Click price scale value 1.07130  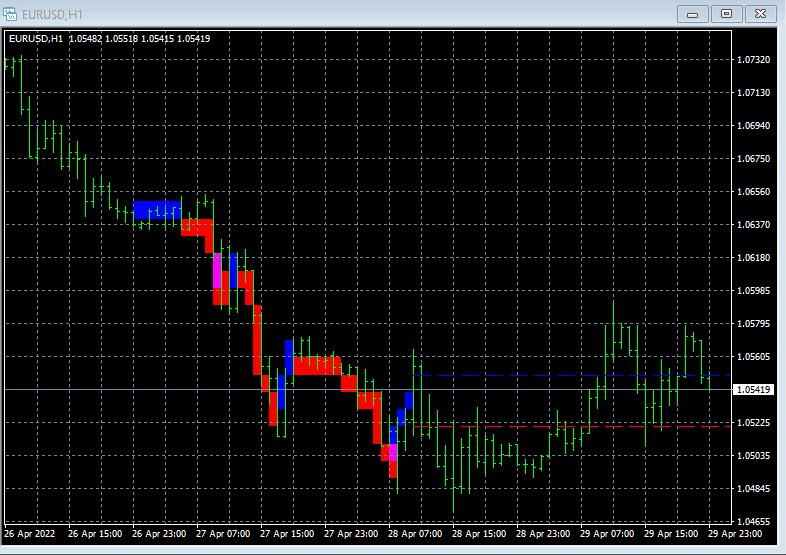[753, 93]
